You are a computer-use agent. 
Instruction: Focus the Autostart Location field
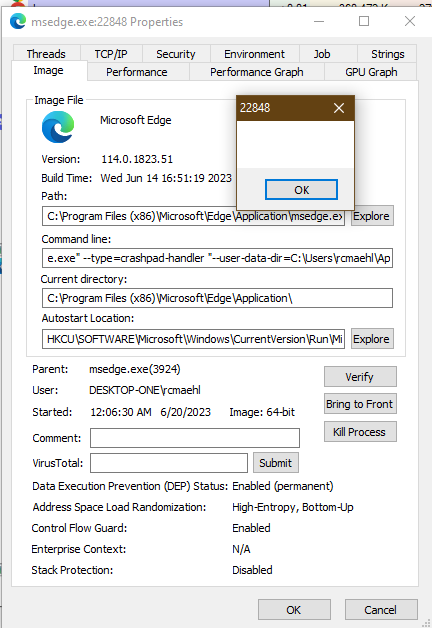pos(193,339)
